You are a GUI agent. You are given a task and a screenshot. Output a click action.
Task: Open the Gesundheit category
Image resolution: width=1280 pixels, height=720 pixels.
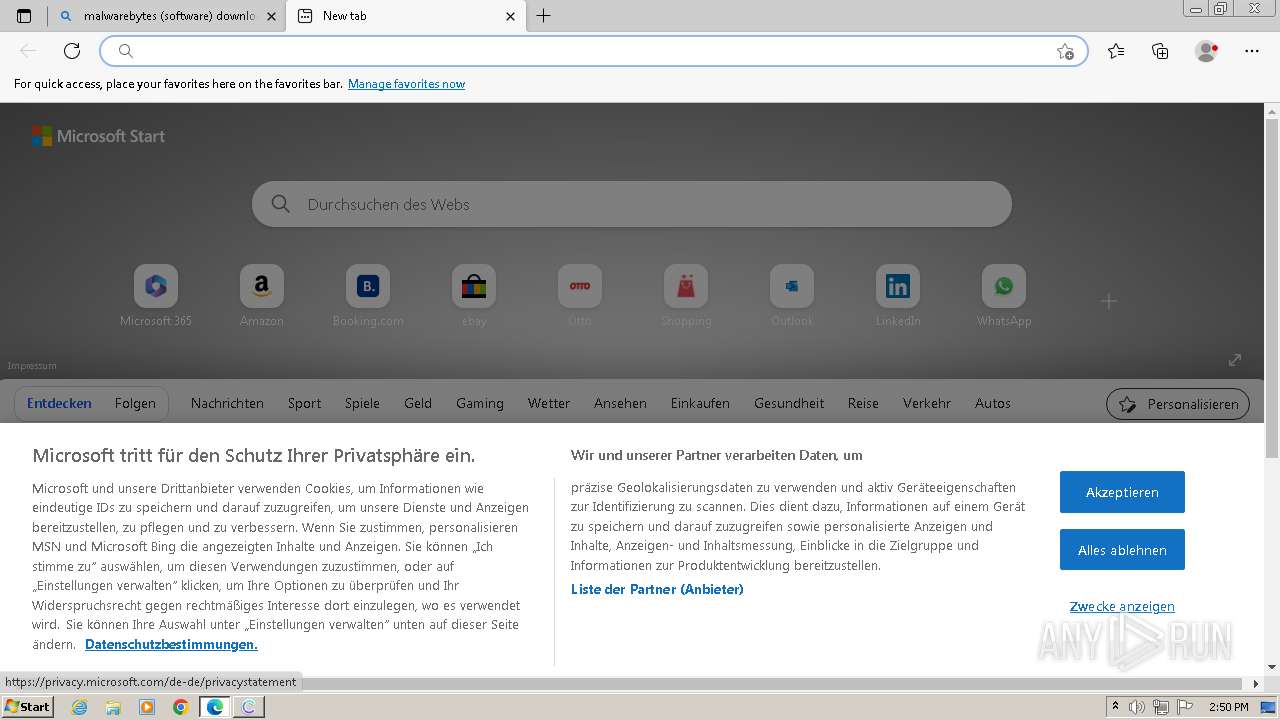(789, 403)
